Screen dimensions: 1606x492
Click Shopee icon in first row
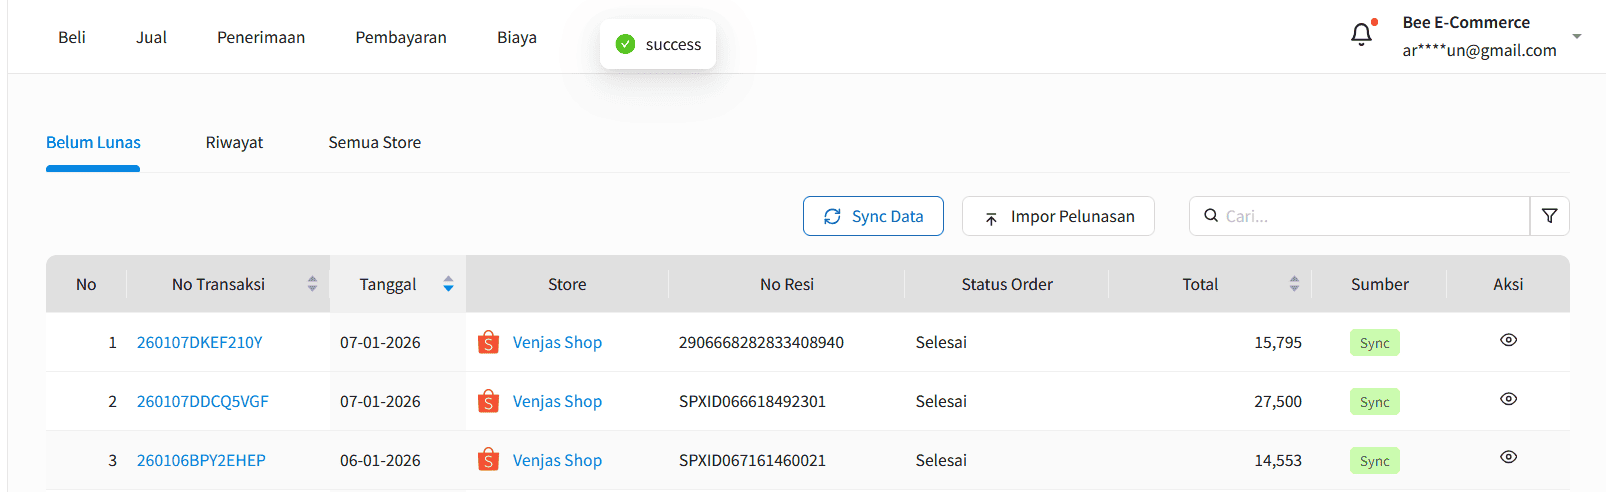(488, 343)
